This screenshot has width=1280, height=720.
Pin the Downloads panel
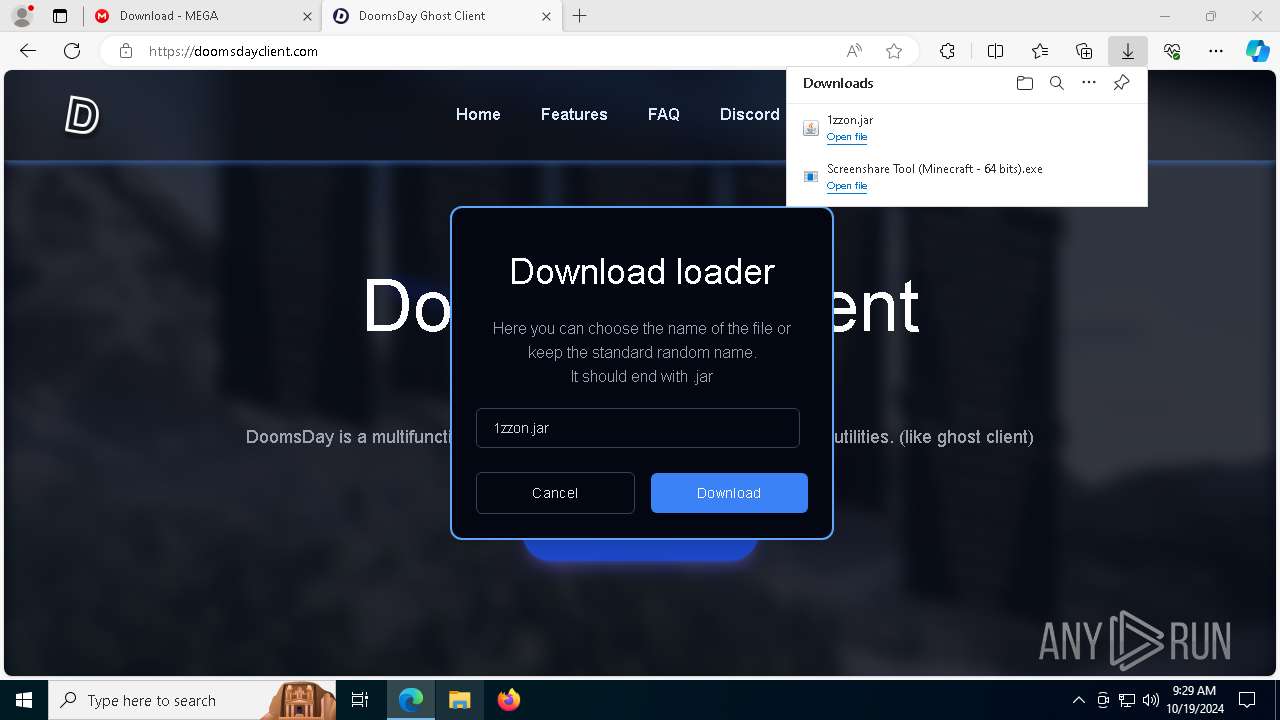1121,83
